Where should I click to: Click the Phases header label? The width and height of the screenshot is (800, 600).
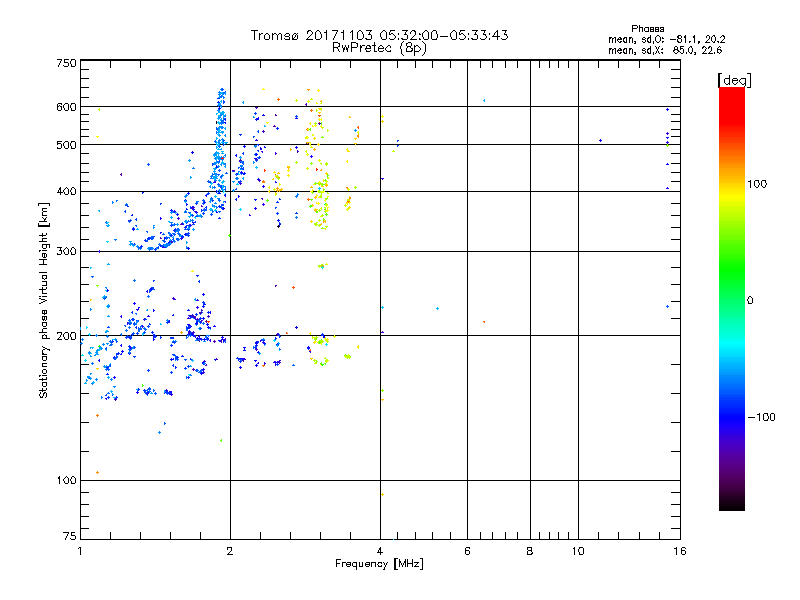[x=647, y=29]
